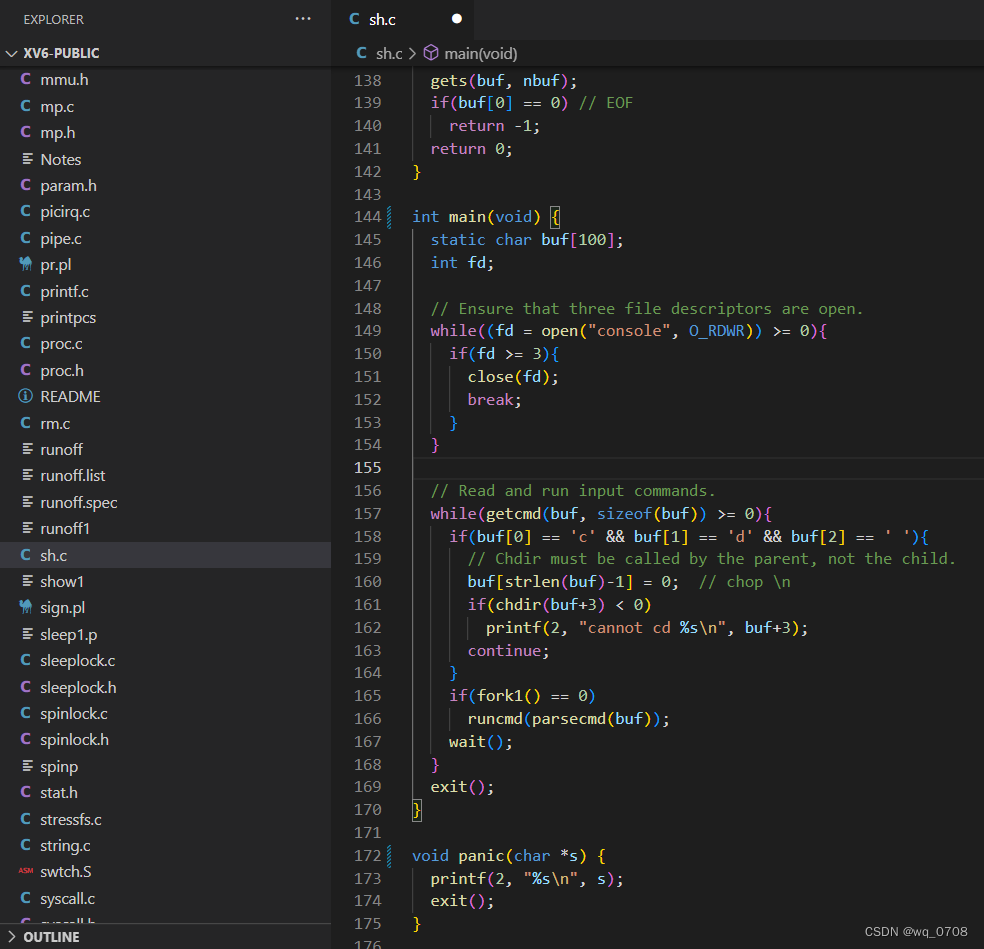Click the '// Read and run input commands.' comment
This screenshot has height=949, width=984.
(572, 491)
